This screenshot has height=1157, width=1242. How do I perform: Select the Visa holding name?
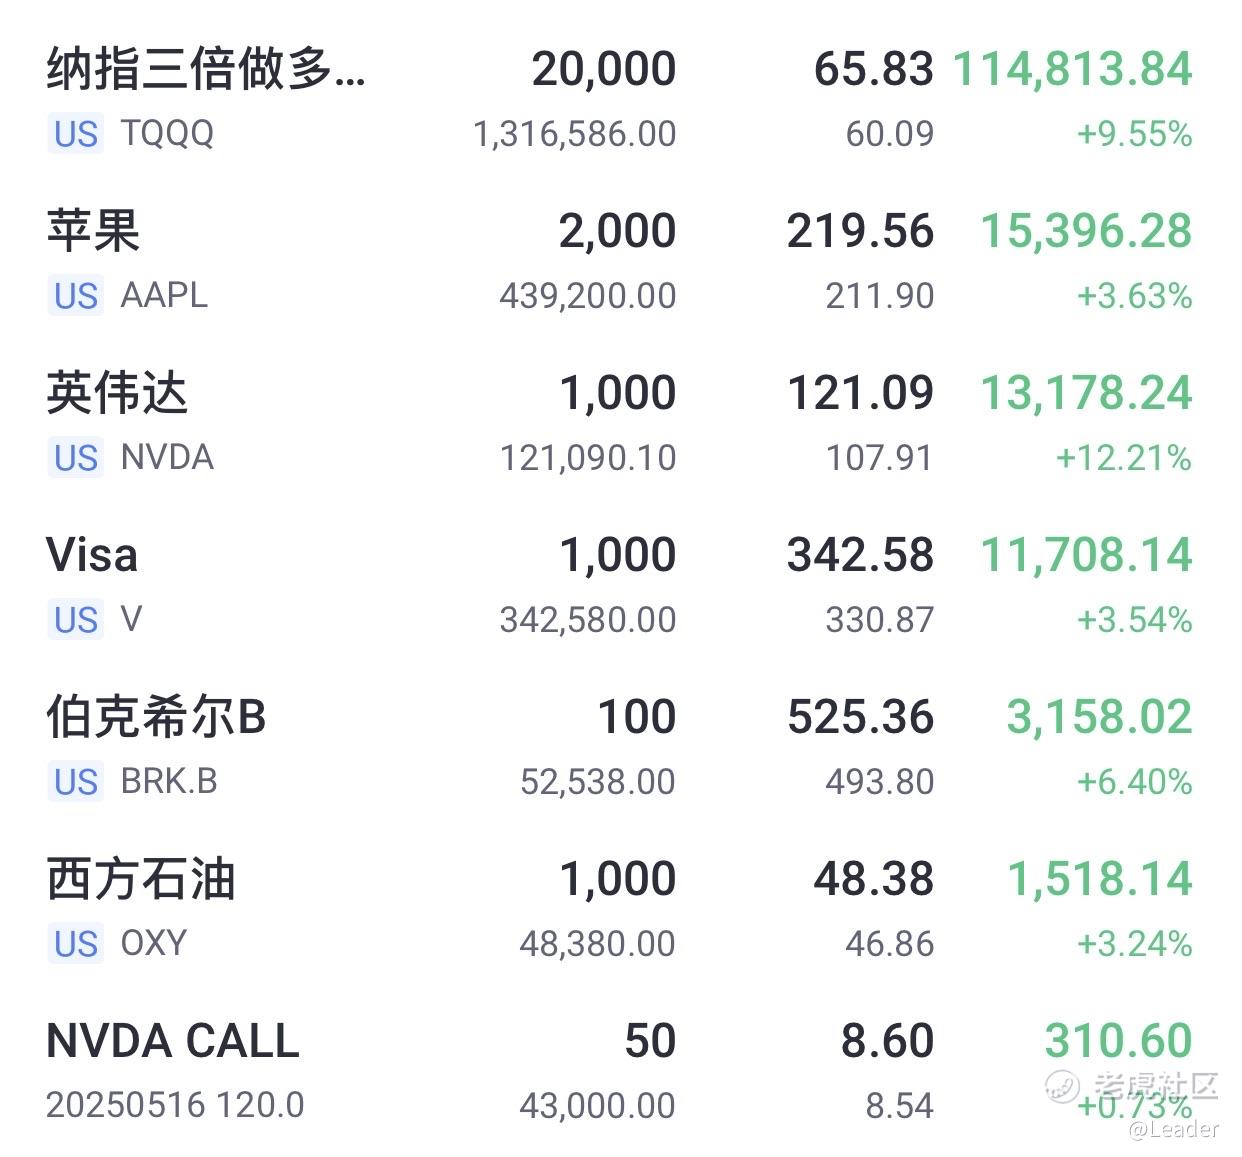click(x=92, y=555)
